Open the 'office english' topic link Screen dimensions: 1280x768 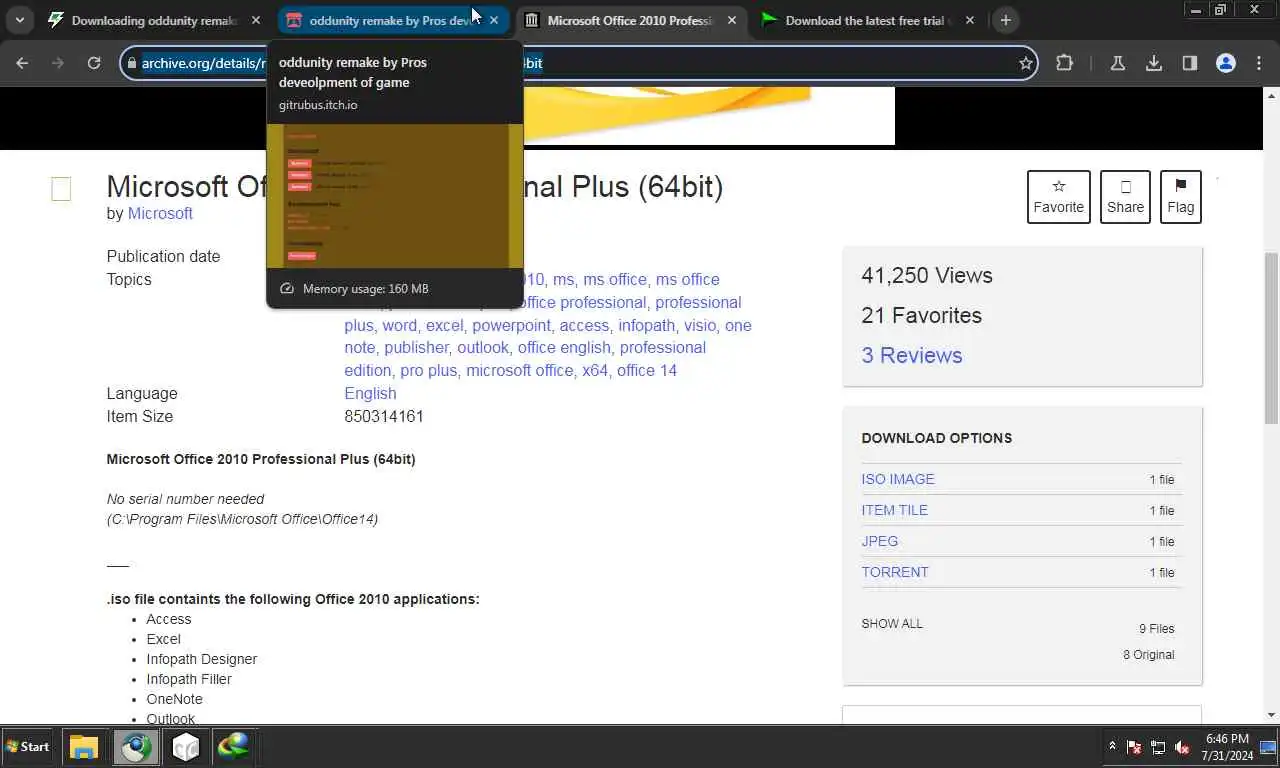(x=564, y=347)
